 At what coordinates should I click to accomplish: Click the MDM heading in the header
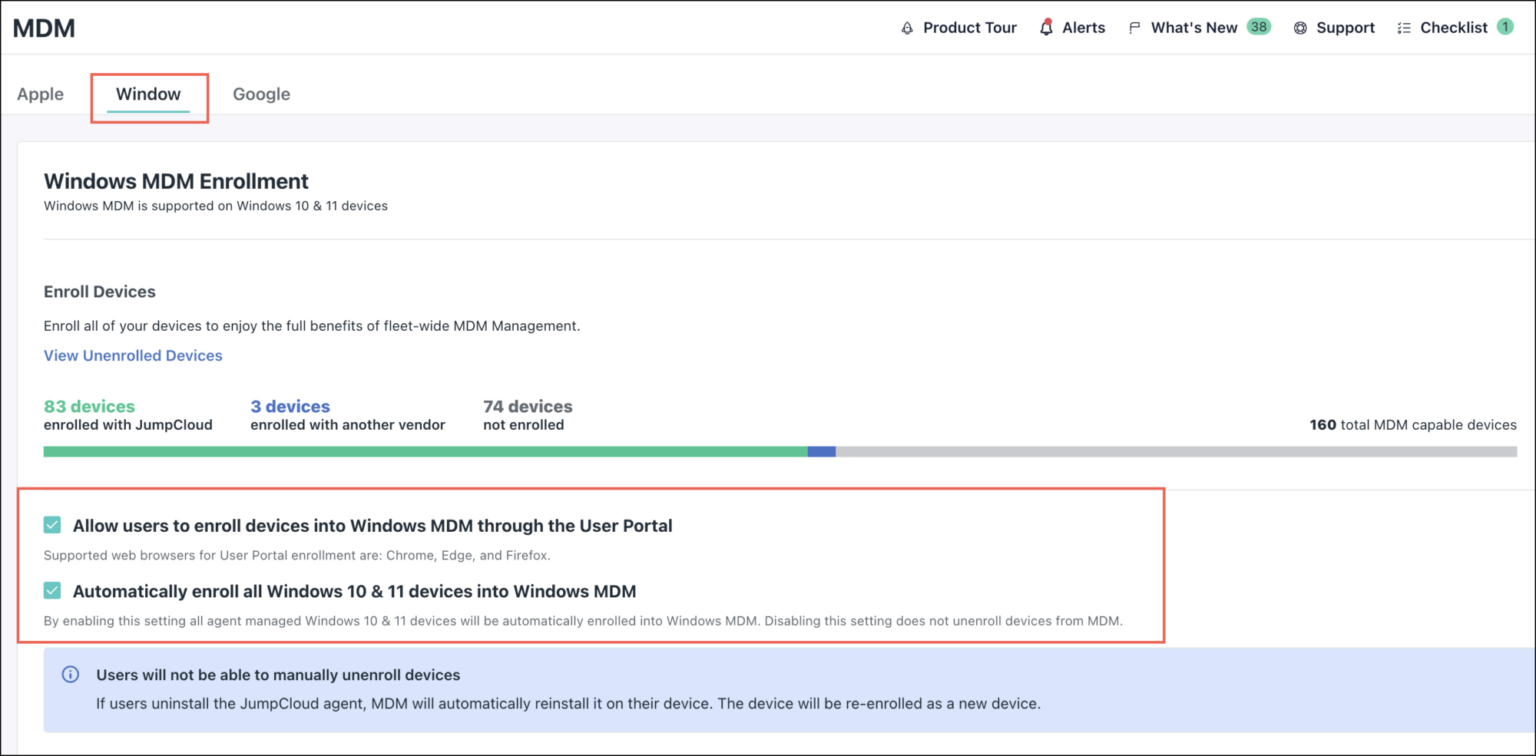click(44, 27)
